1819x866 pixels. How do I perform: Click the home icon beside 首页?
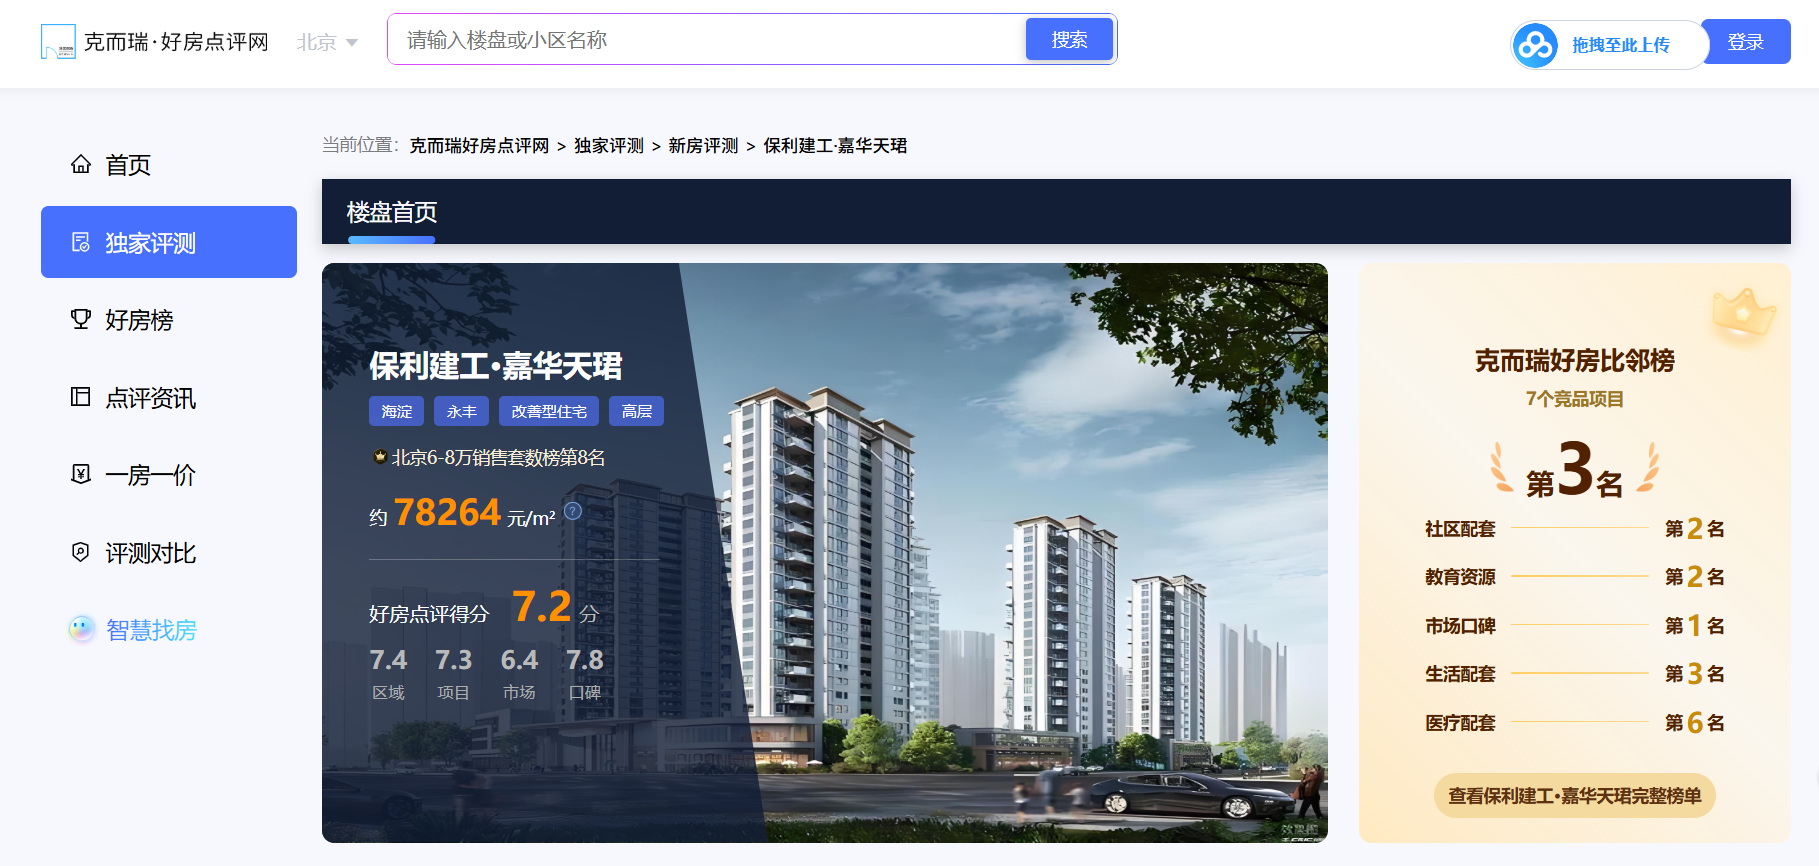81,164
